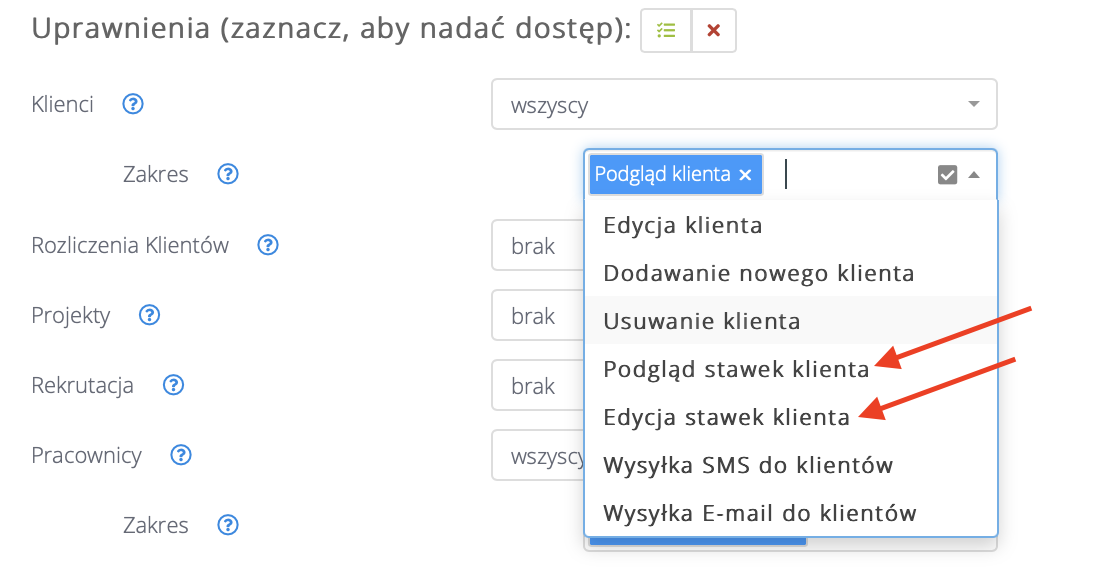The image size is (1120, 572).
Task: Select Usuwanie klienta option
Action: tap(701, 321)
